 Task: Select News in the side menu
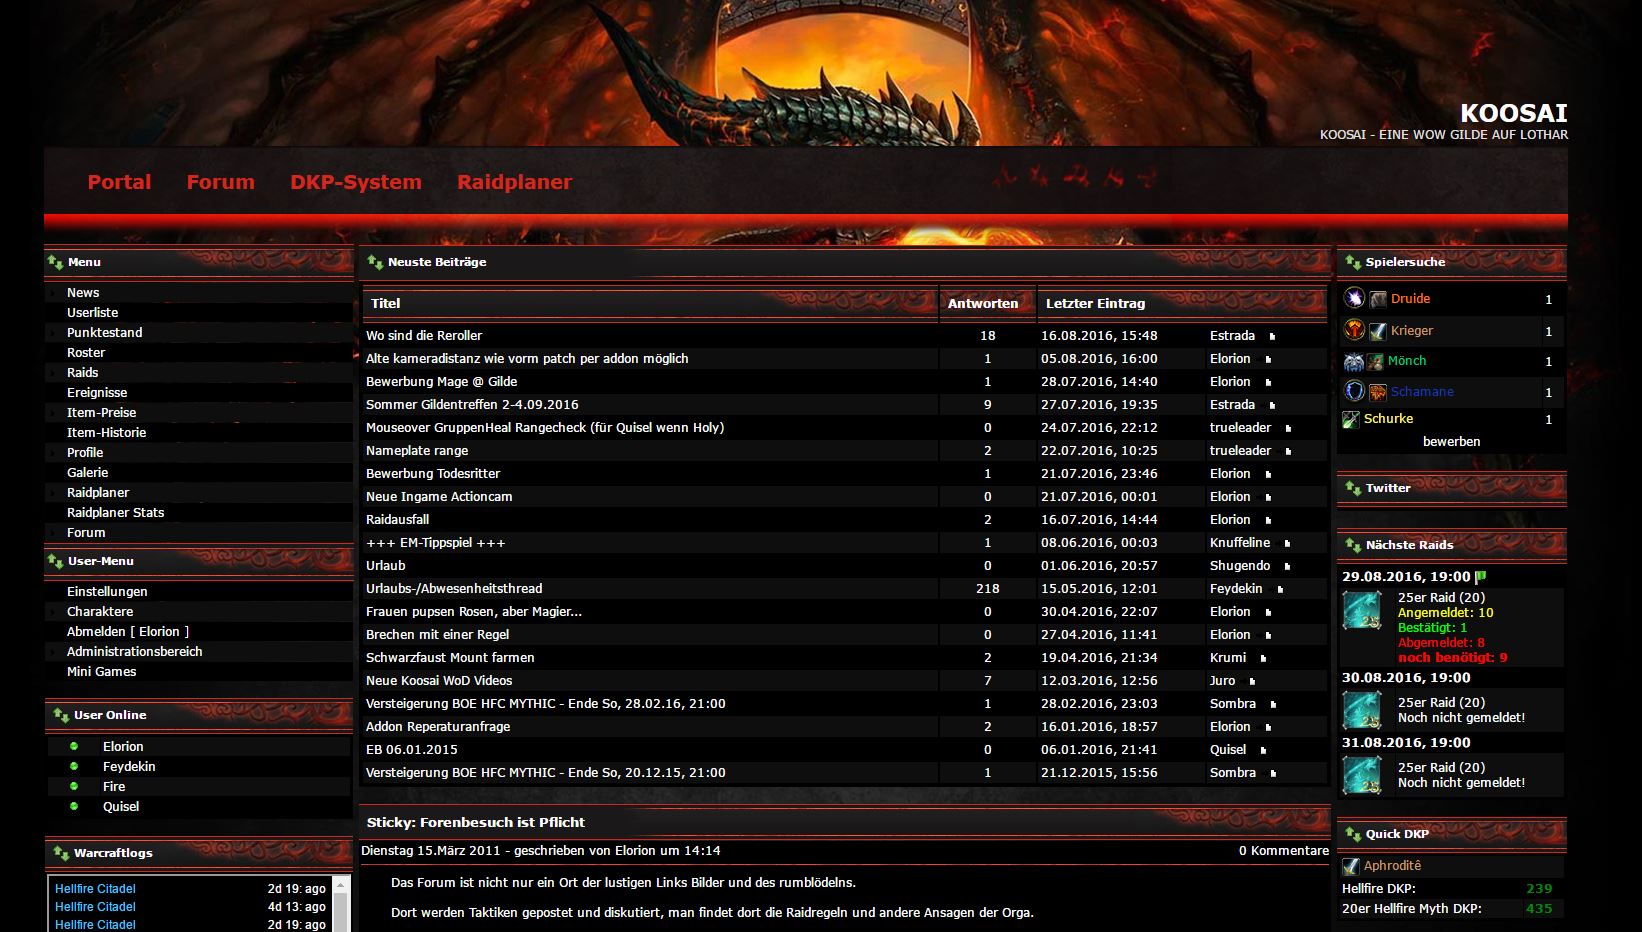coord(83,293)
